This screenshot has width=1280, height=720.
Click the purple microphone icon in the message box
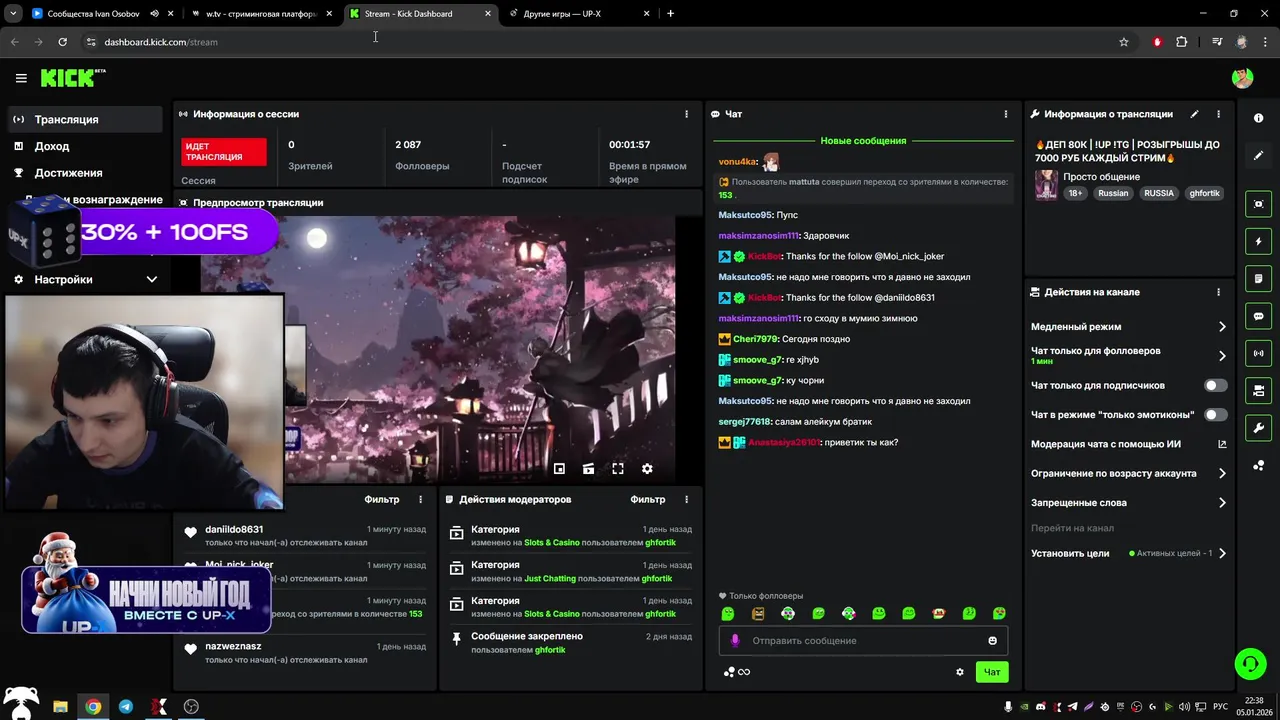pos(735,640)
